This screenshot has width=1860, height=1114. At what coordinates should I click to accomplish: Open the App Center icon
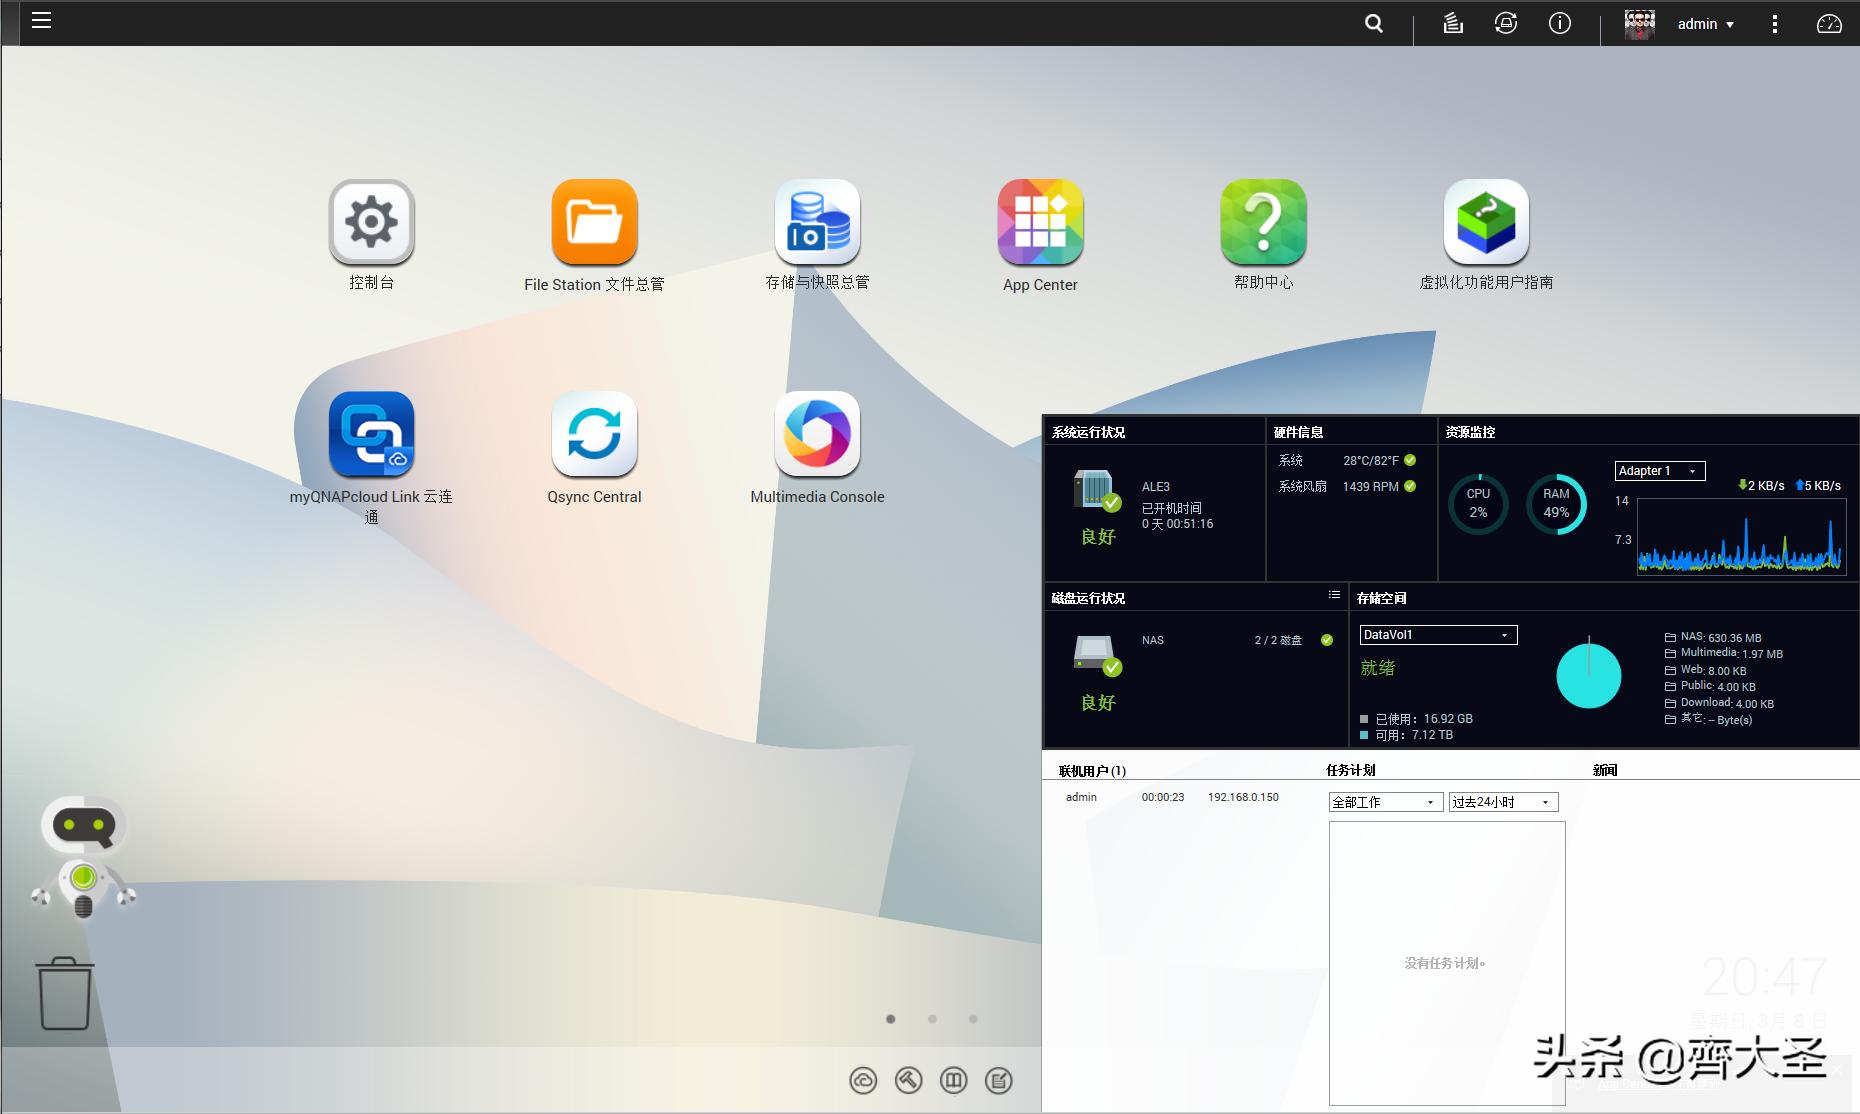click(1040, 222)
